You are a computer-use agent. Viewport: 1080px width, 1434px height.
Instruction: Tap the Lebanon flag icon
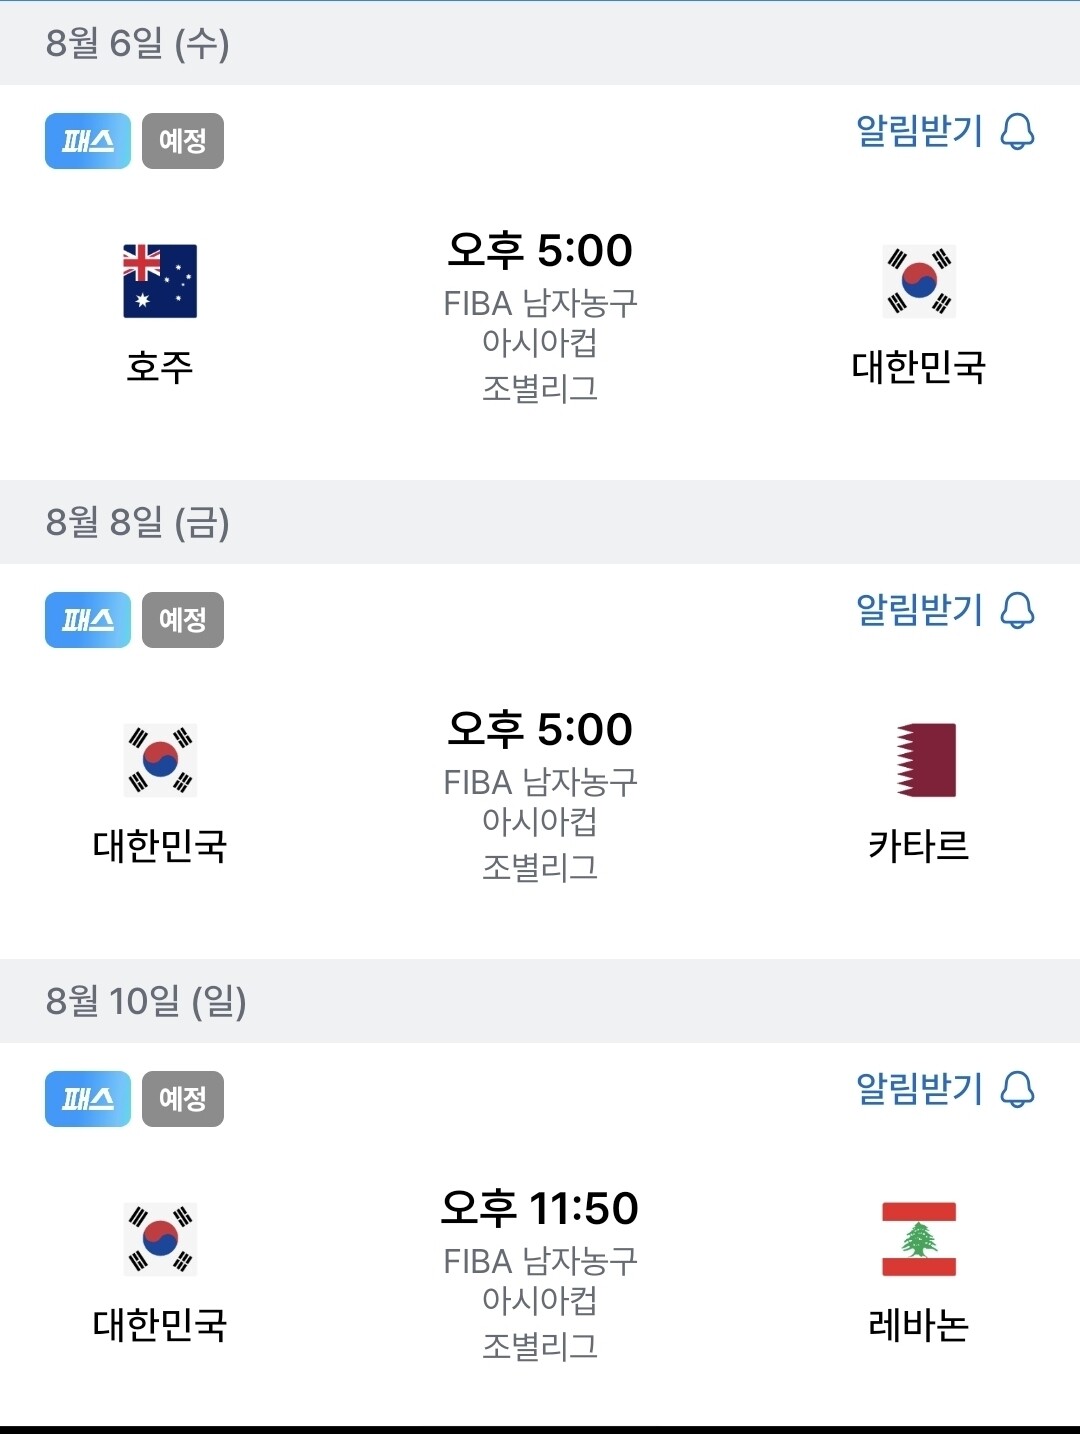pyautogui.click(x=919, y=1239)
